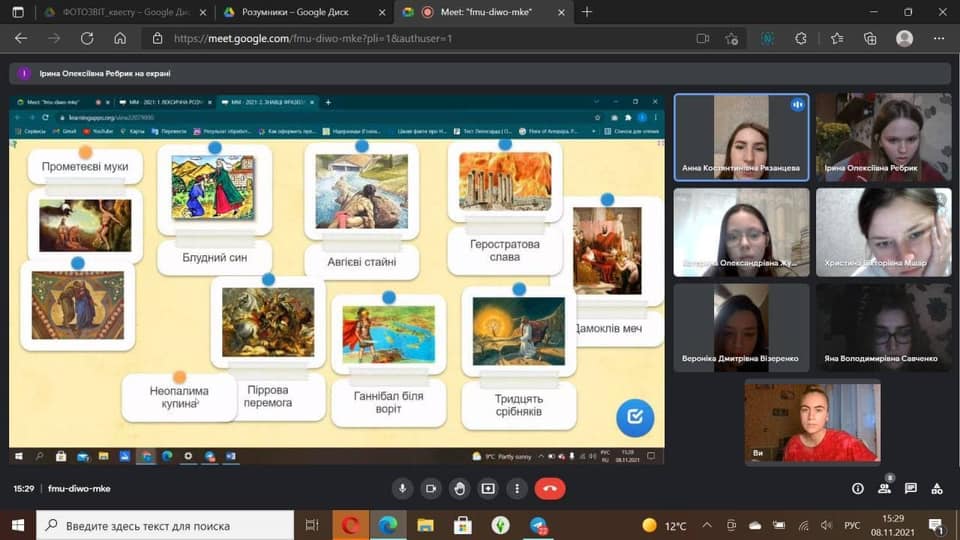Select Анна Костянтинівна Рязанцева's video tile
Viewport: 960px width, 540px height.
pos(740,138)
